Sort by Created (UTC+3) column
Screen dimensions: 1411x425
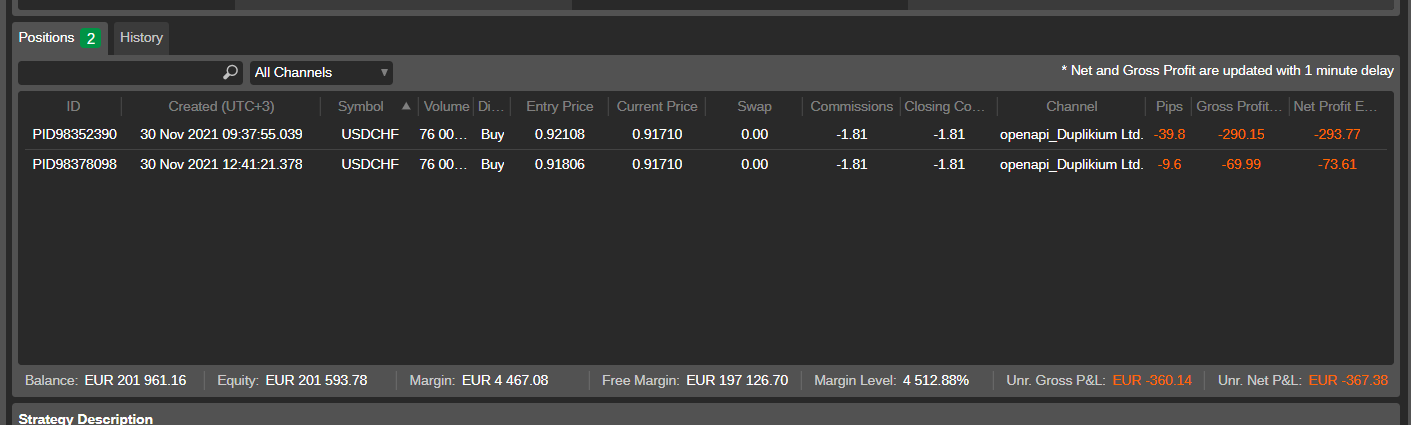tap(221, 106)
